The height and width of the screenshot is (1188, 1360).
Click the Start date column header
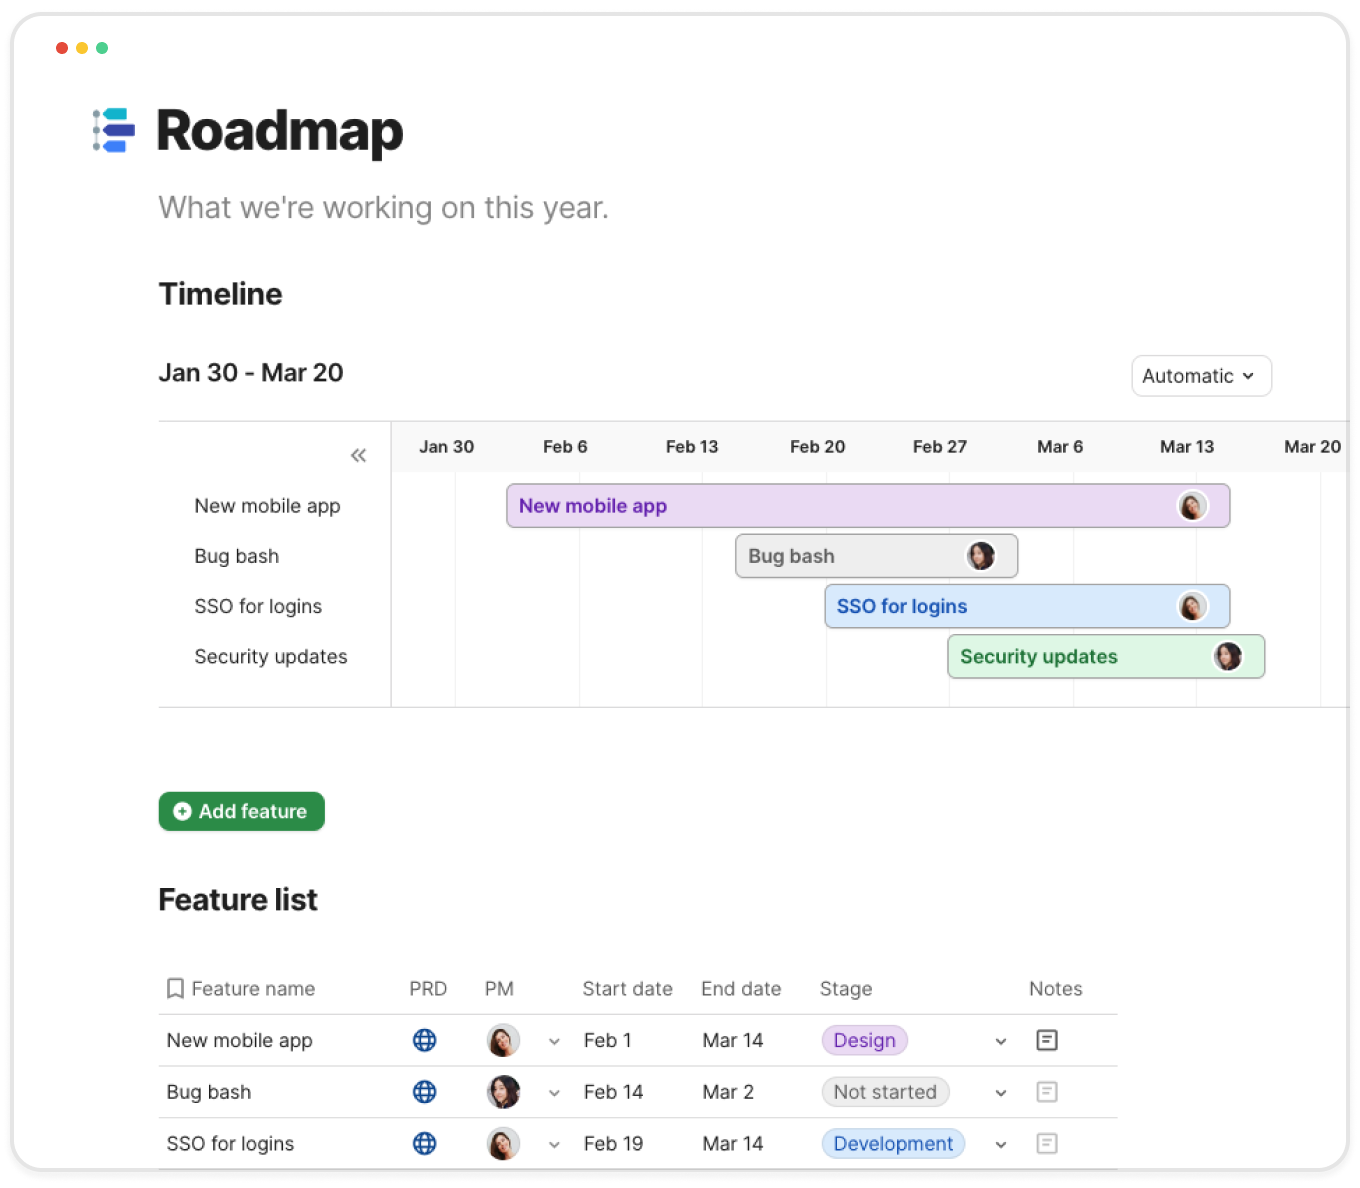627,989
